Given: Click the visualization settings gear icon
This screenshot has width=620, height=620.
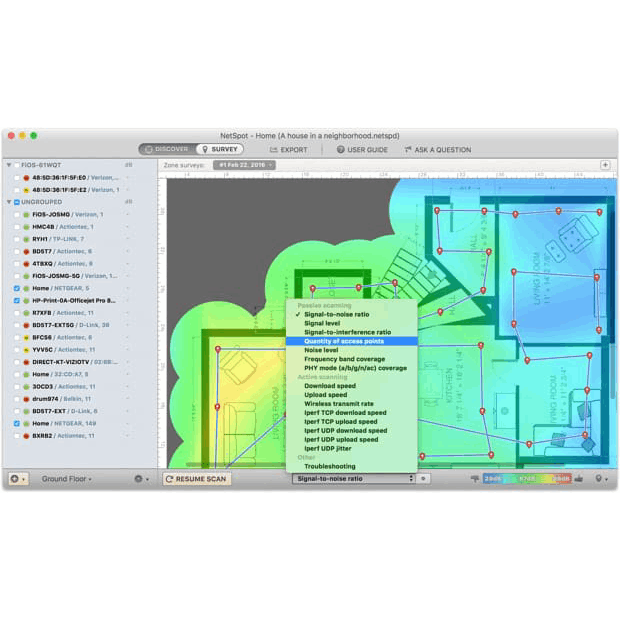Looking at the screenshot, I should click(x=423, y=478).
